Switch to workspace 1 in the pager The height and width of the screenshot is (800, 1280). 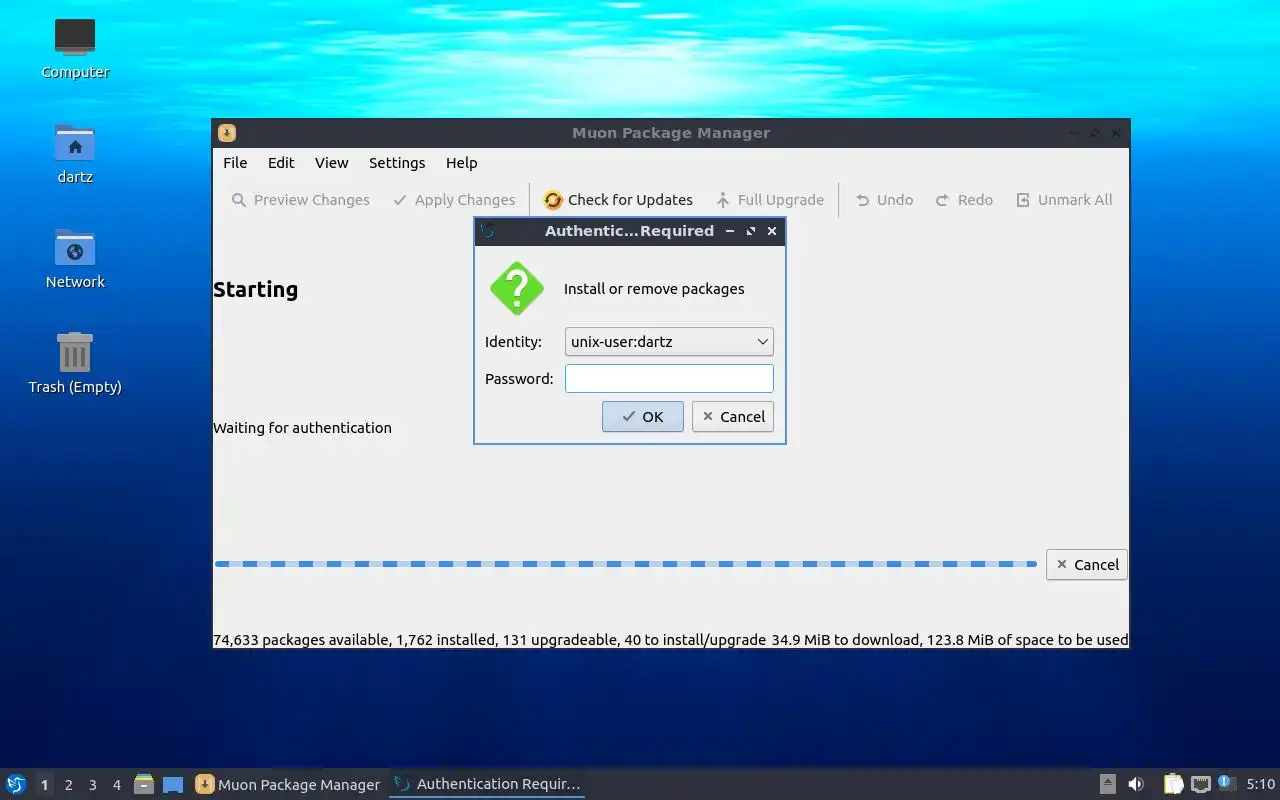pos(44,785)
